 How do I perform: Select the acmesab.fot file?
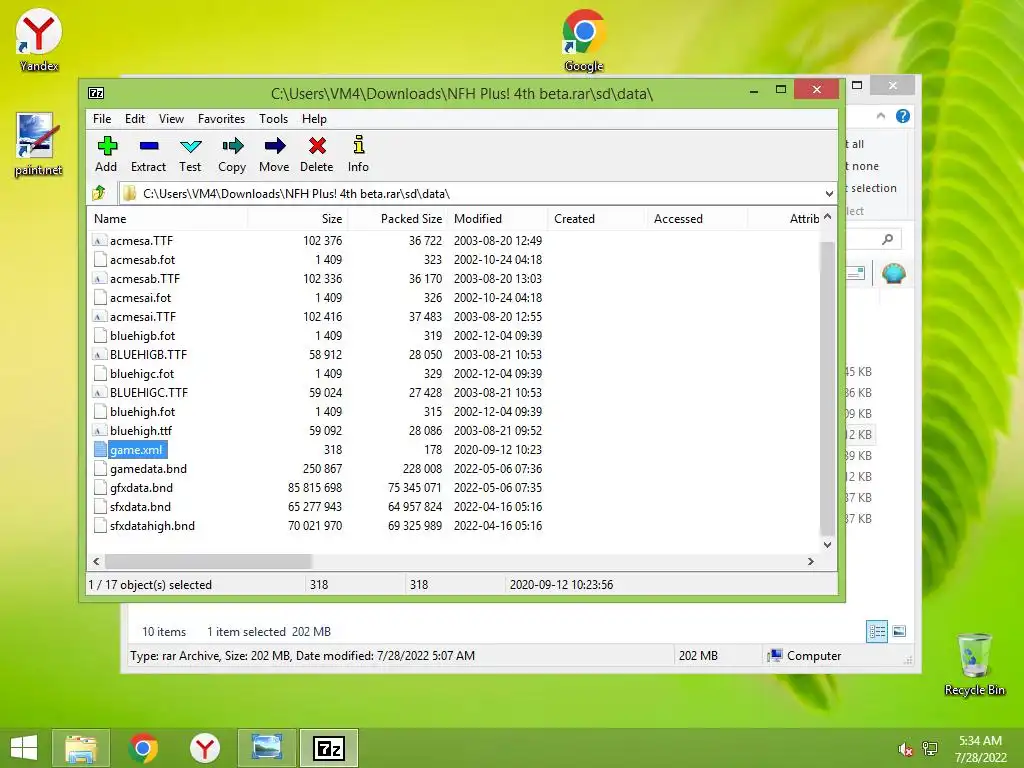(x=142, y=260)
